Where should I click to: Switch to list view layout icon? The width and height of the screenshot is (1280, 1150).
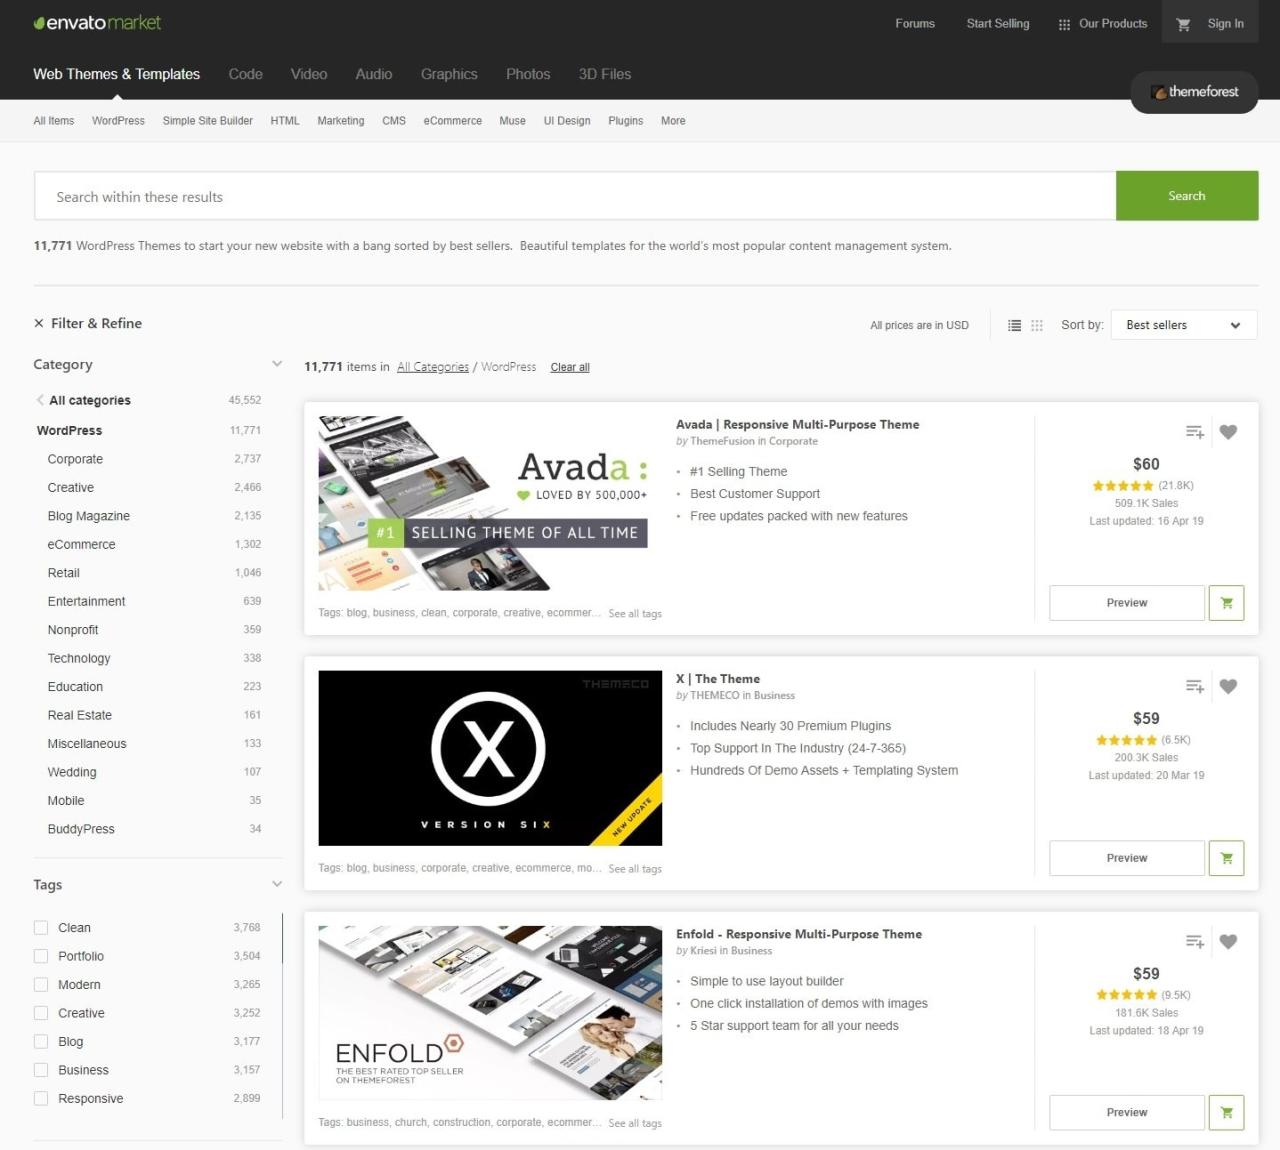coord(1014,325)
